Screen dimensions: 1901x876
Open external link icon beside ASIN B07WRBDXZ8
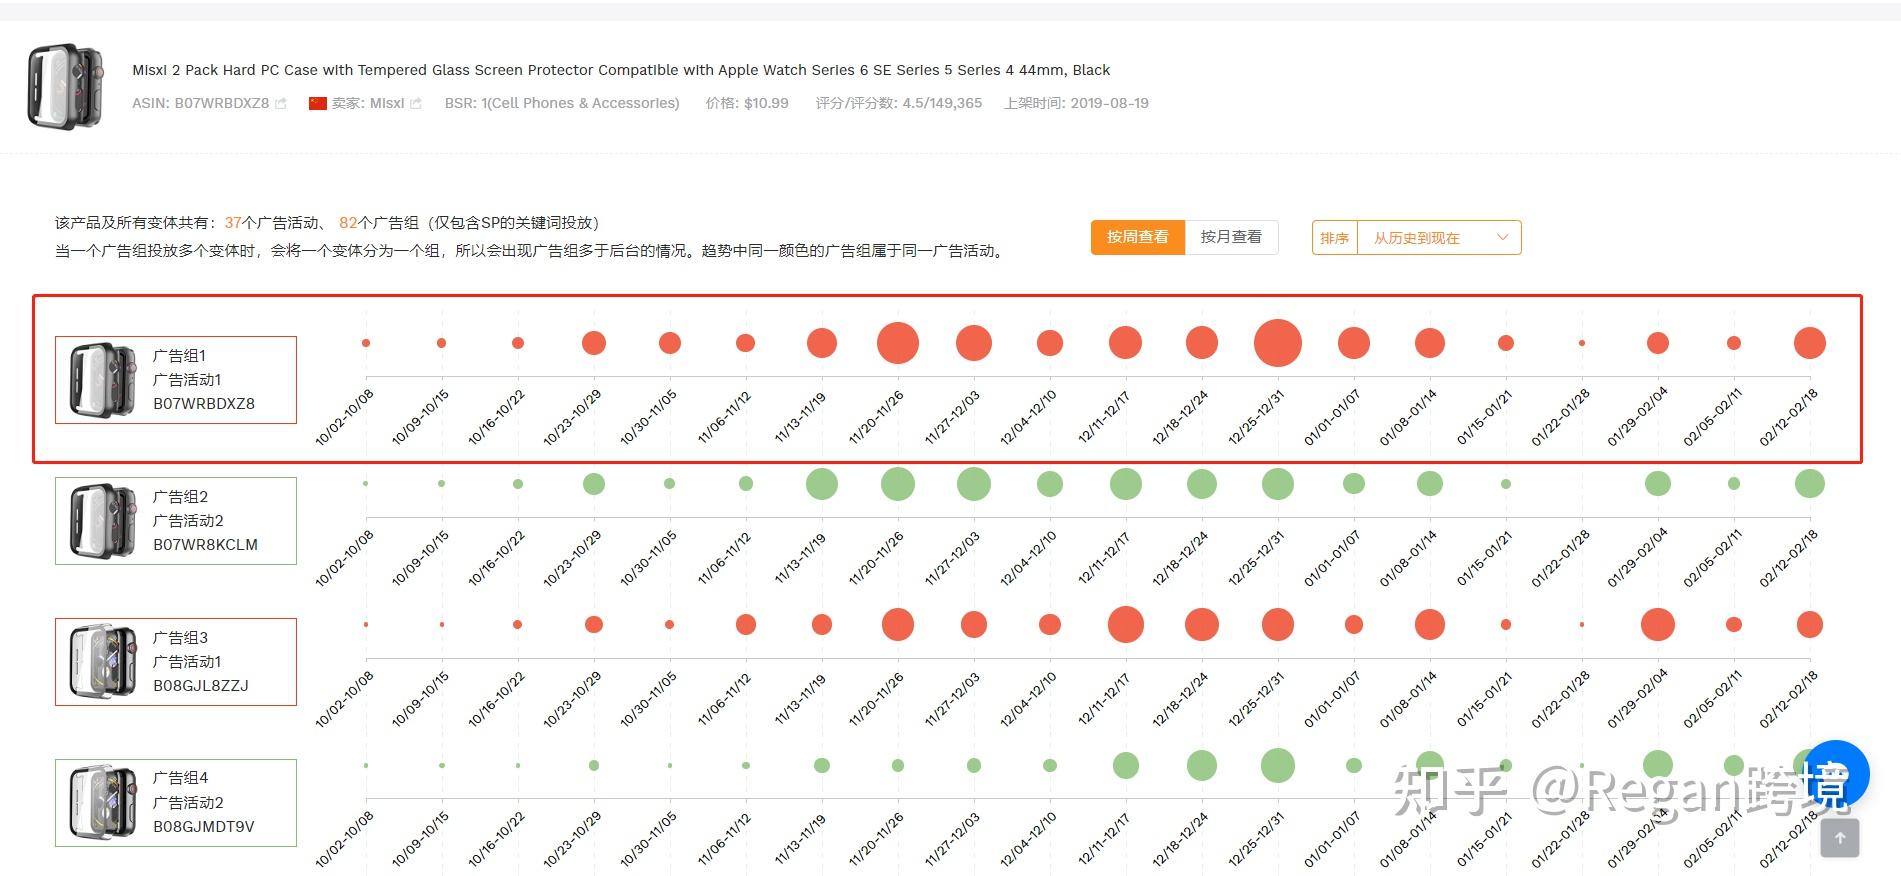281,103
